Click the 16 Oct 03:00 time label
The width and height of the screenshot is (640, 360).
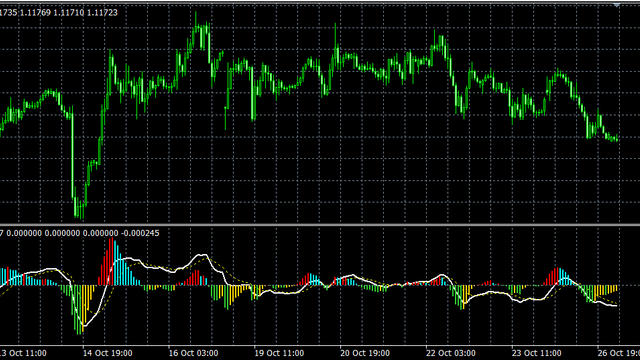tap(193, 353)
